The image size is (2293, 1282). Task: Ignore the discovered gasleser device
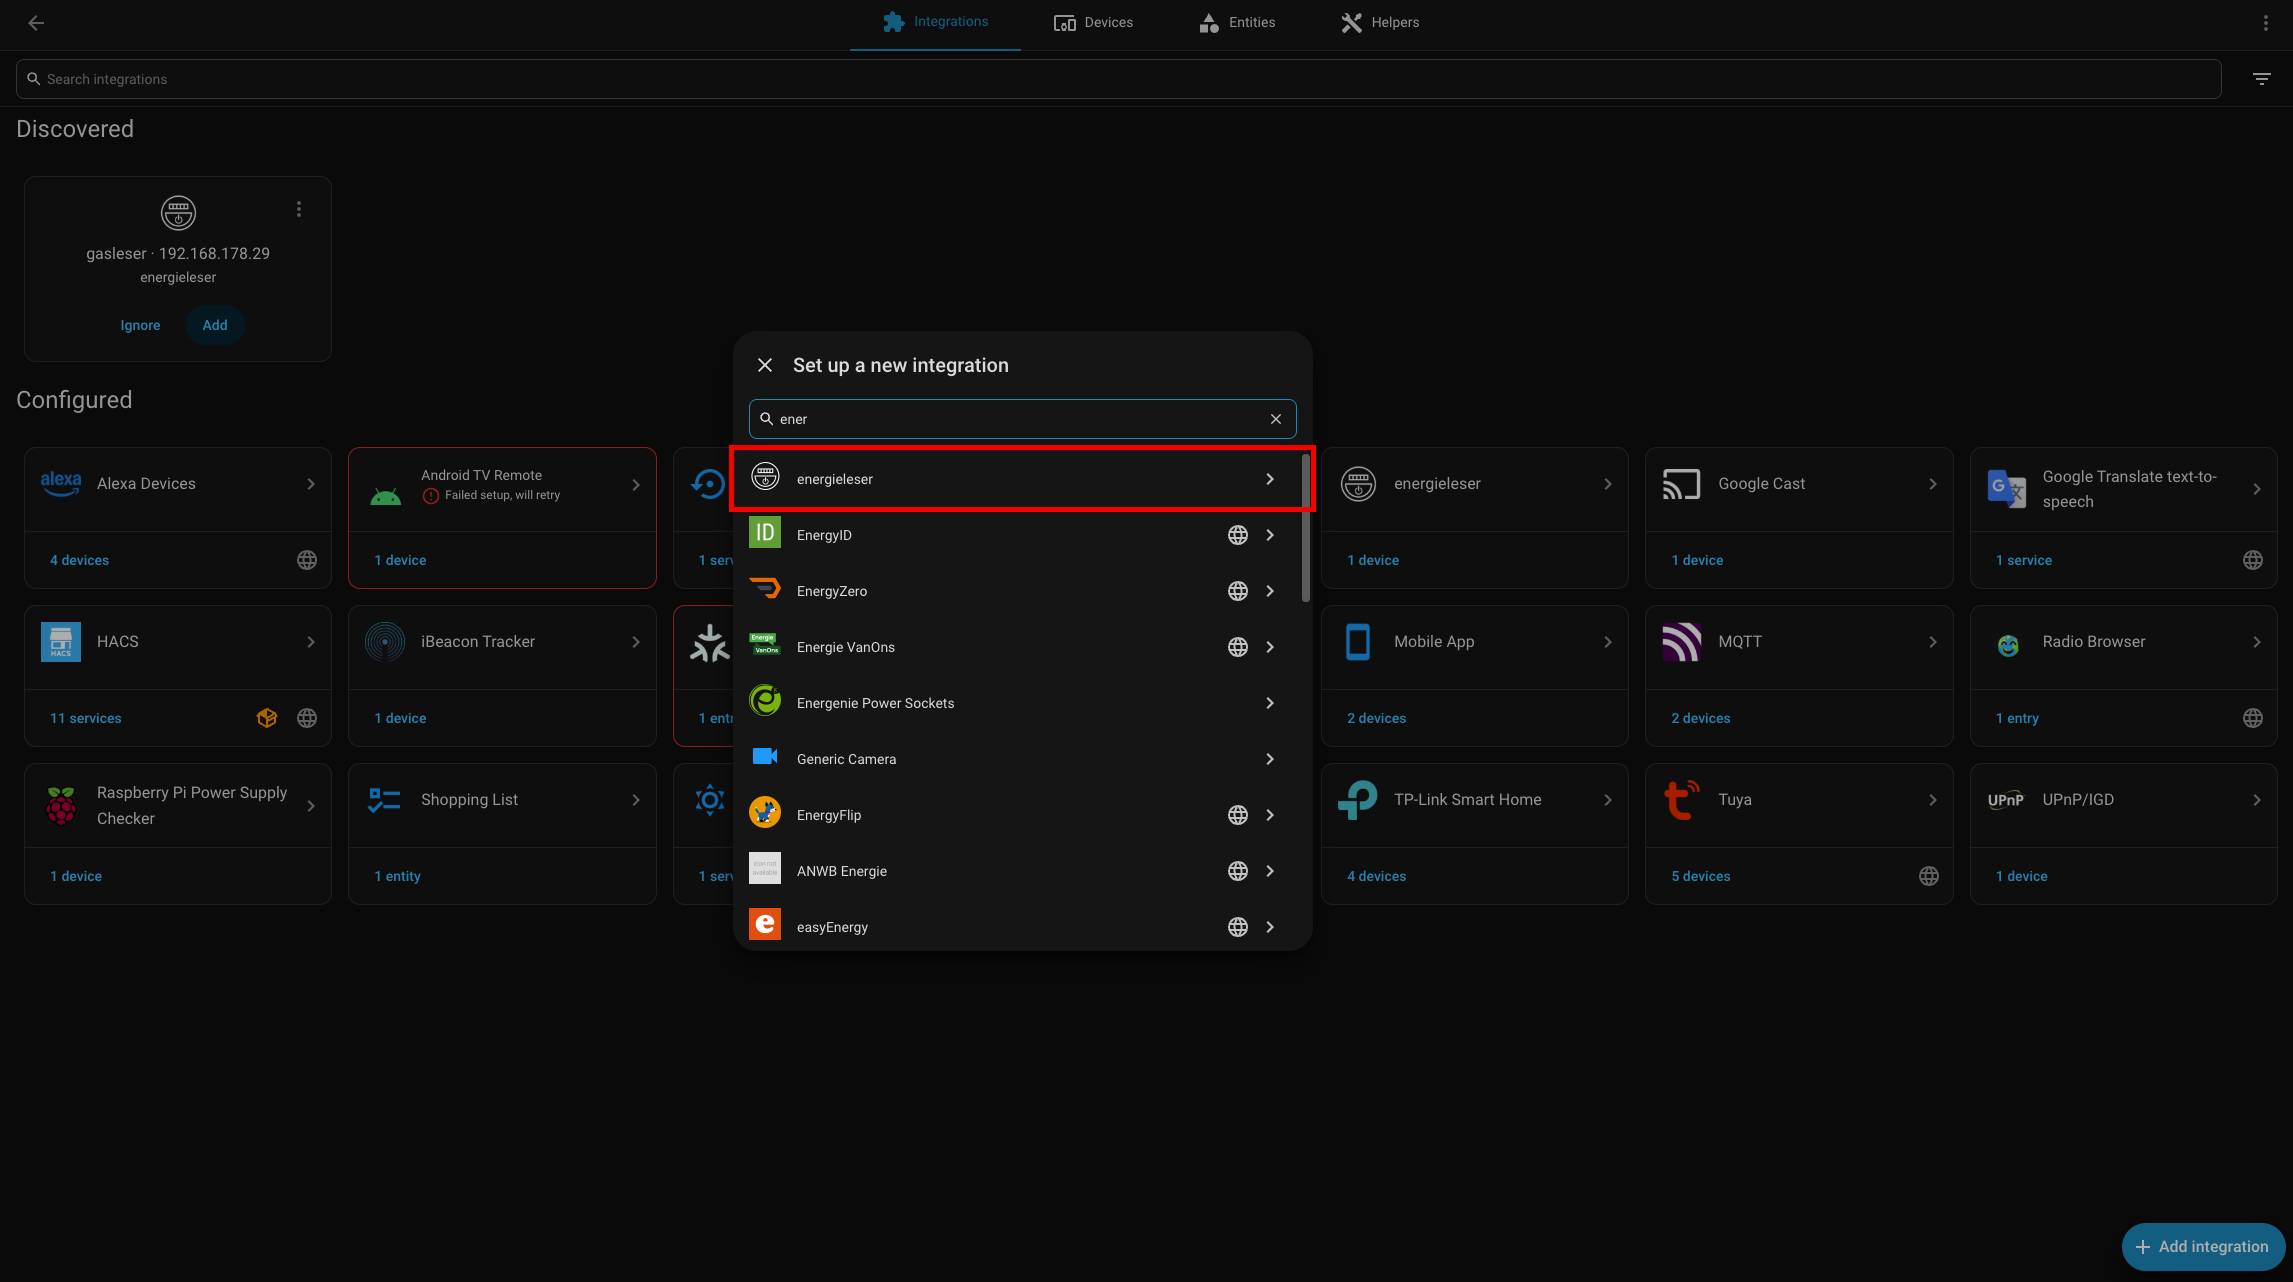click(140, 325)
